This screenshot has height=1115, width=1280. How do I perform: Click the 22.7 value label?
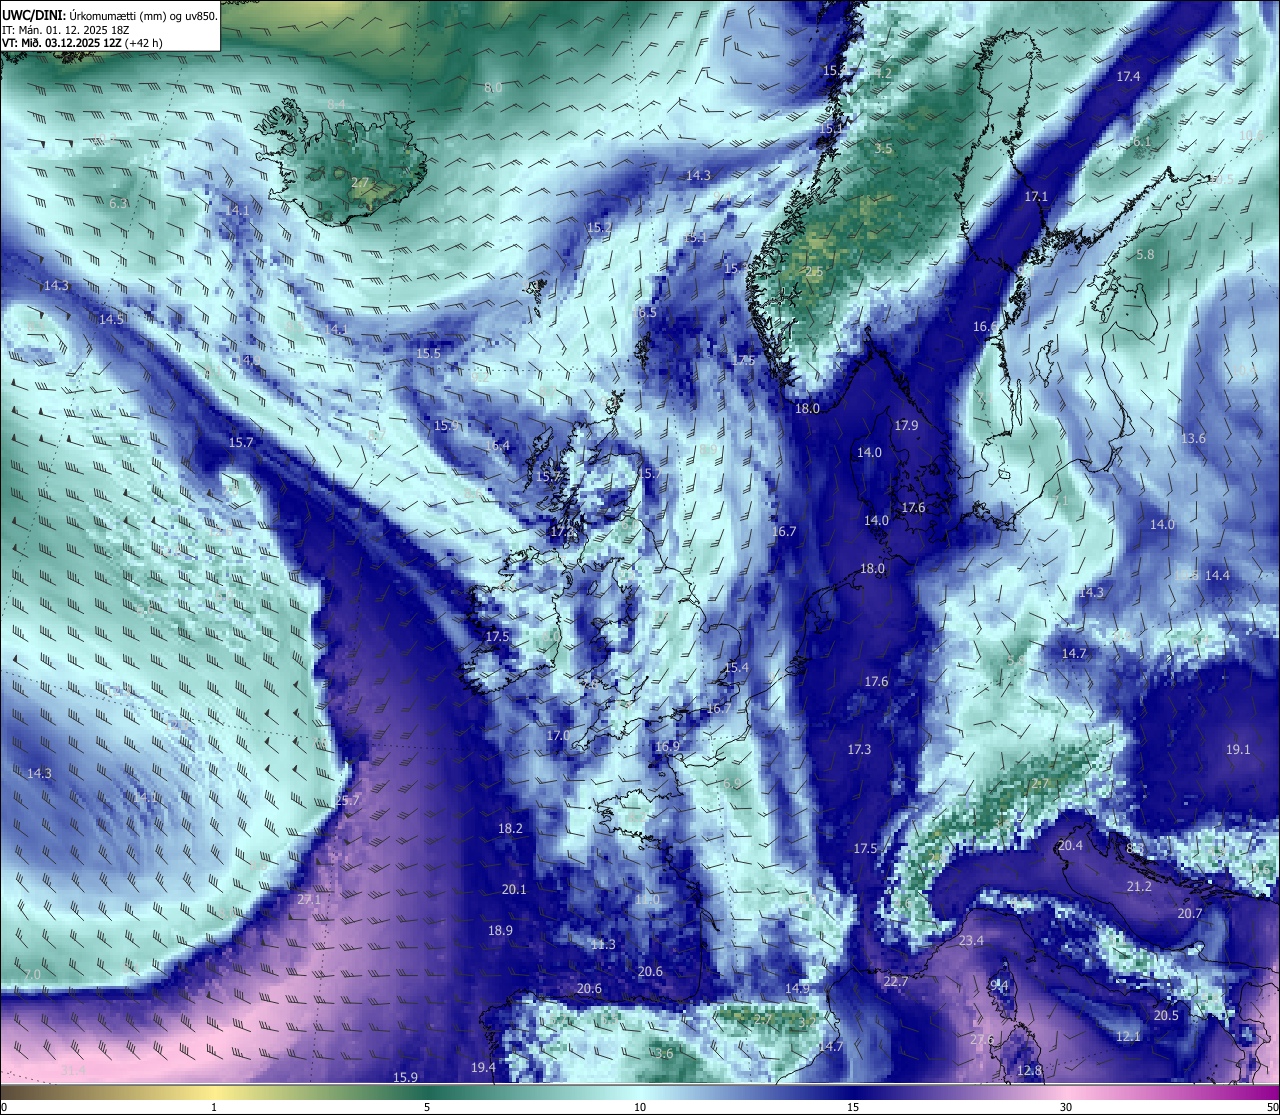coord(895,981)
